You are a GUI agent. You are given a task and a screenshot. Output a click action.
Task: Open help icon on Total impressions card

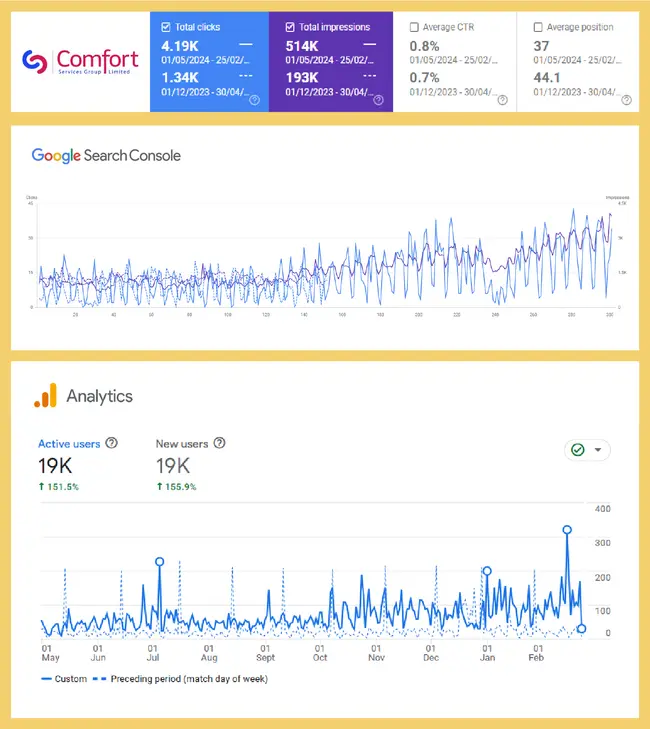[x=378, y=100]
